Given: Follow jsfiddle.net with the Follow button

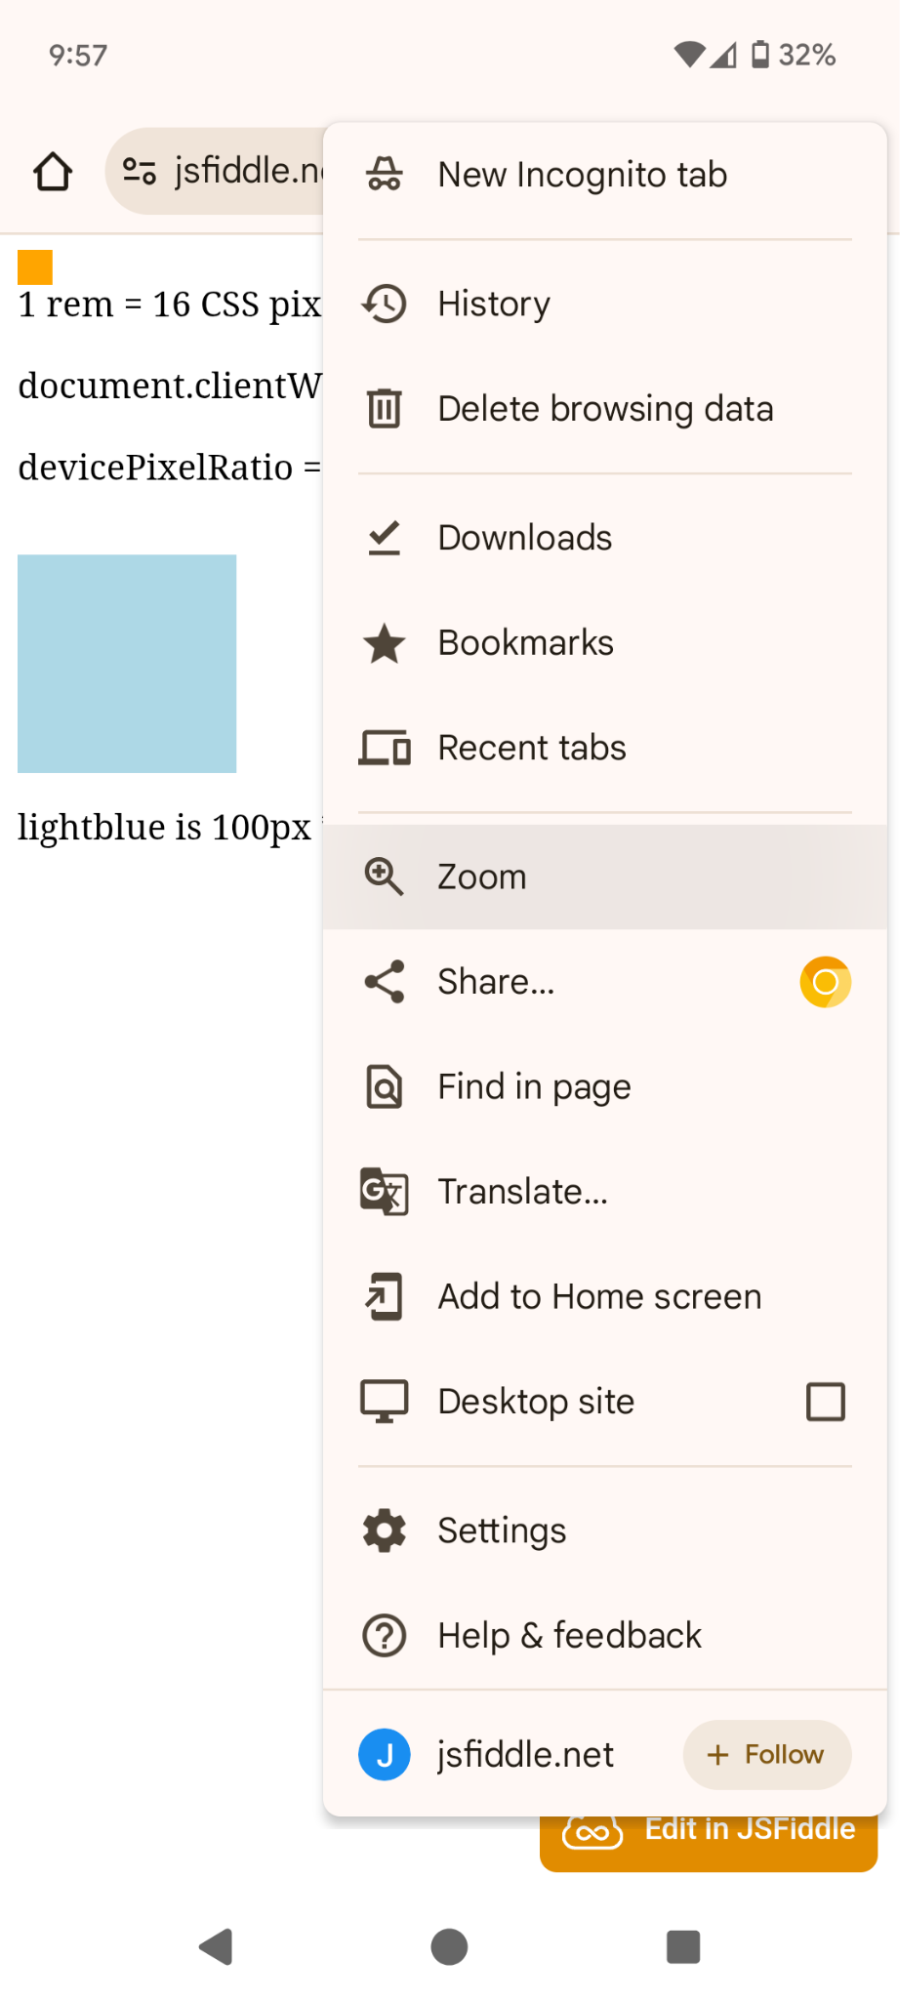Looking at the screenshot, I should [x=767, y=1755].
